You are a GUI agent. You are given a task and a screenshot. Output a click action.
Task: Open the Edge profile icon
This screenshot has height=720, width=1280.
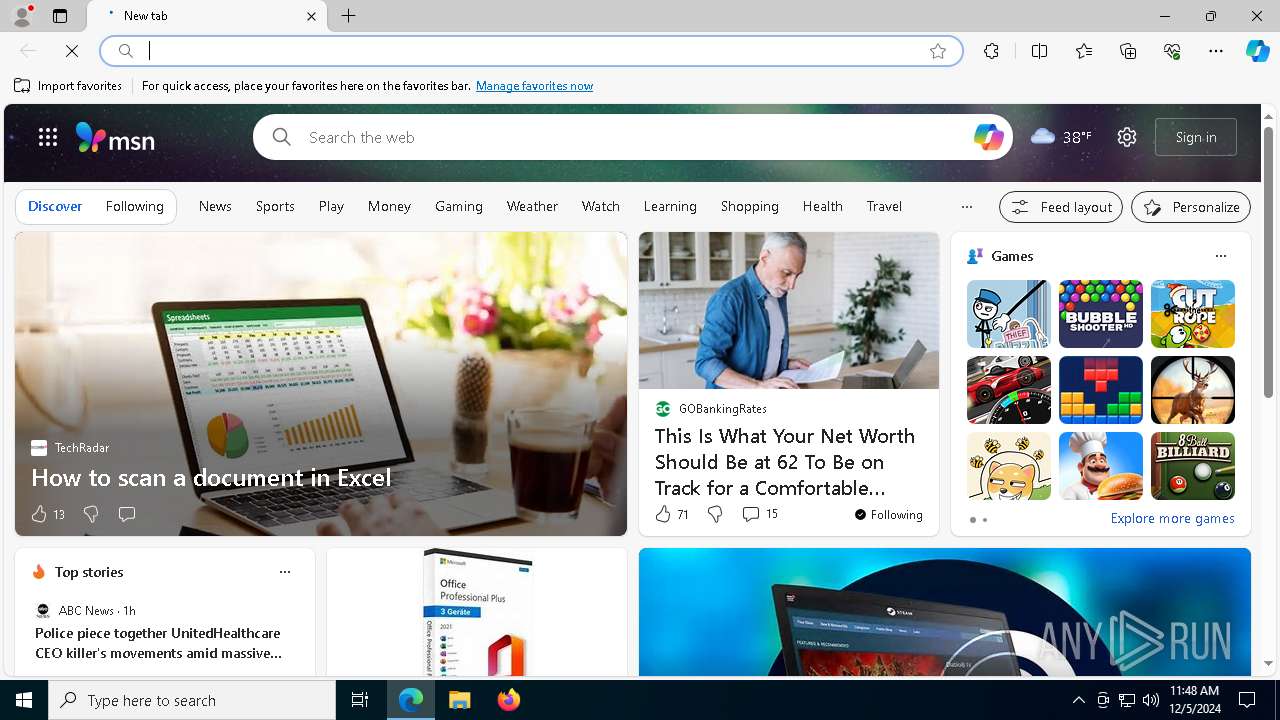point(21,16)
